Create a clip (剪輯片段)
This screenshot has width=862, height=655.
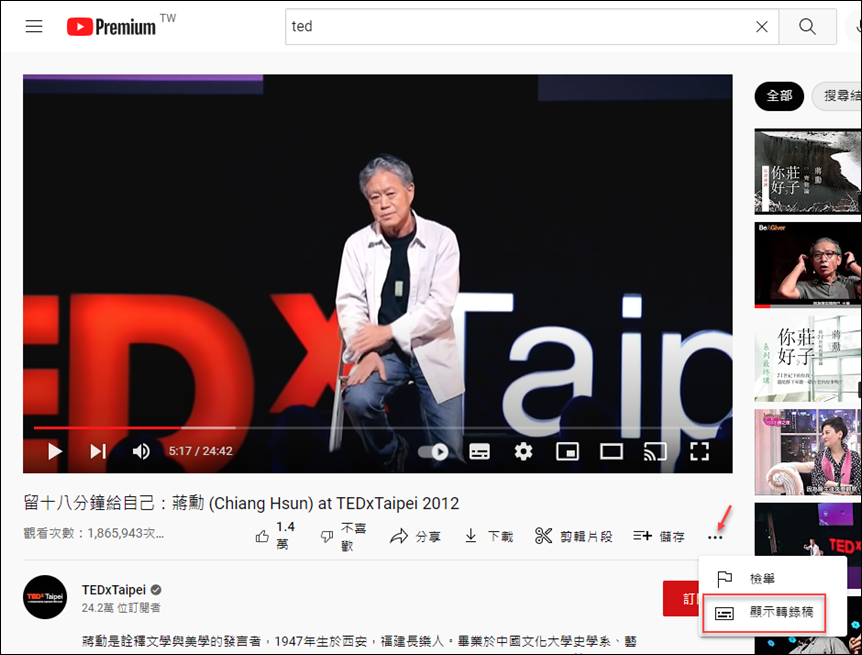pos(573,536)
